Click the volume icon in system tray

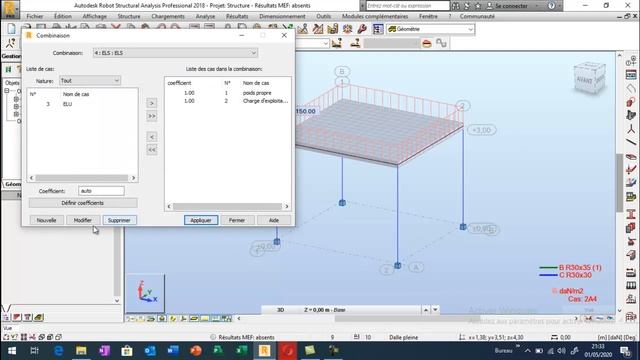[562, 351]
